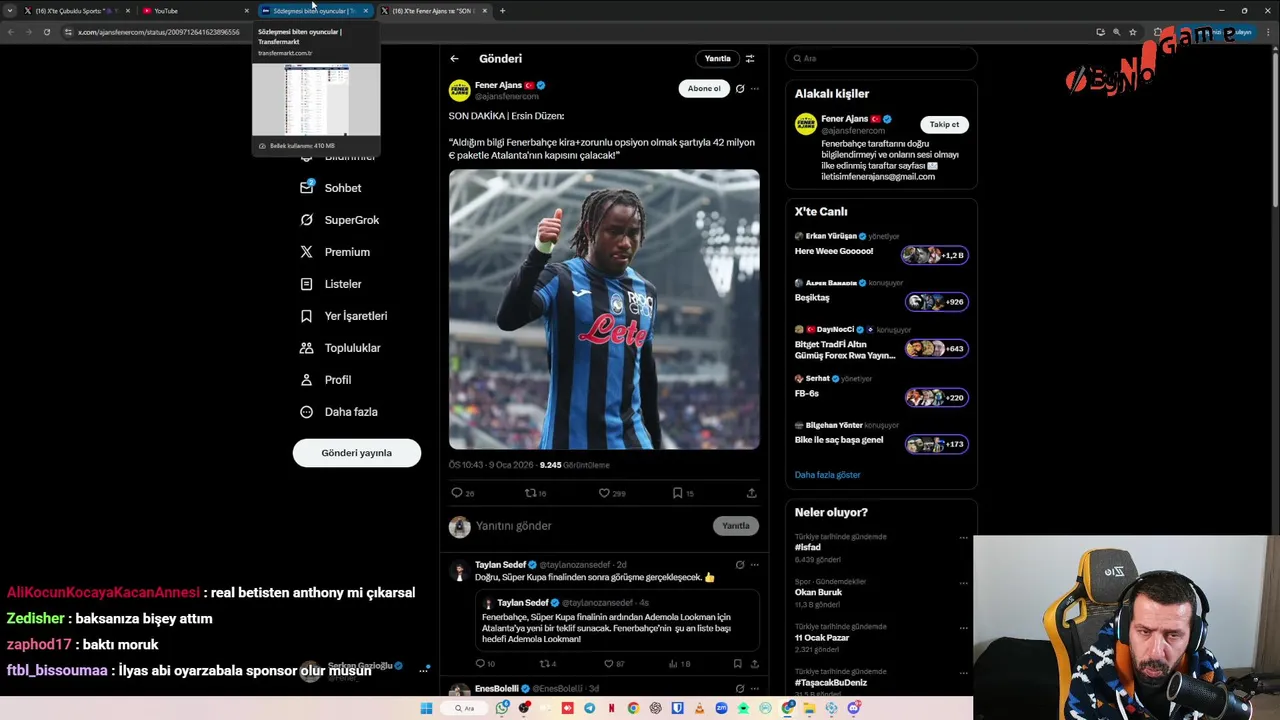Click Daha fazla göster link
The image size is (1280, 720).
pyautogui.click(x=827, y=475)
